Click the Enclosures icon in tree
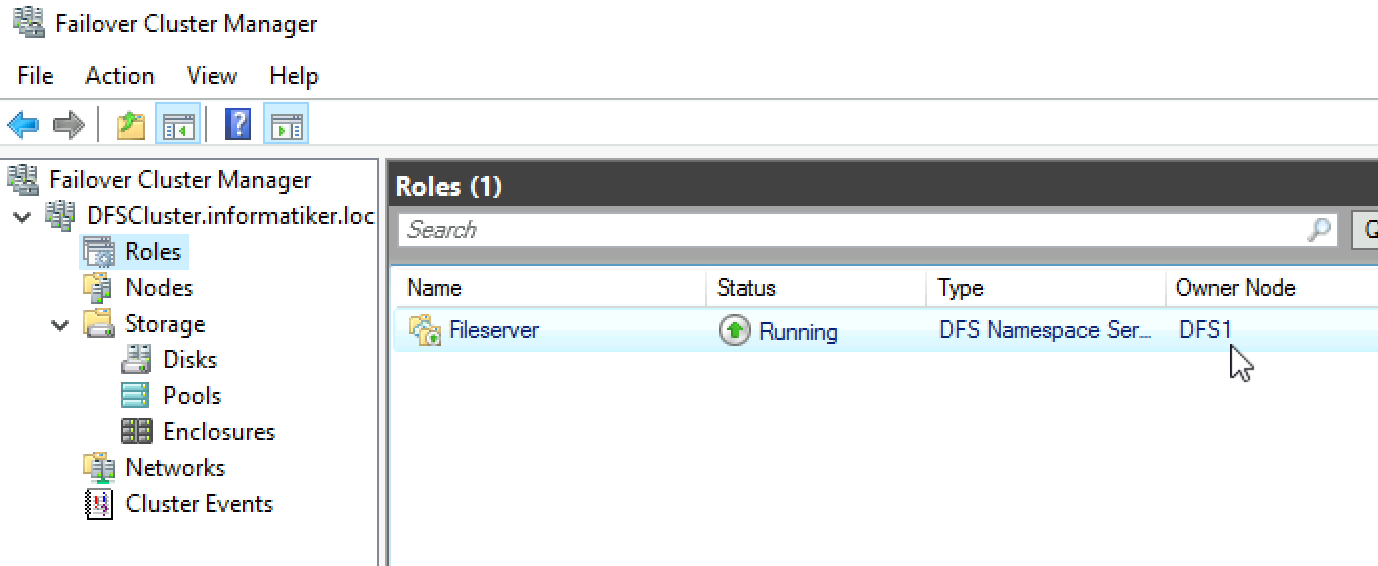This screenshot has height=566, width=1378. 136,432
